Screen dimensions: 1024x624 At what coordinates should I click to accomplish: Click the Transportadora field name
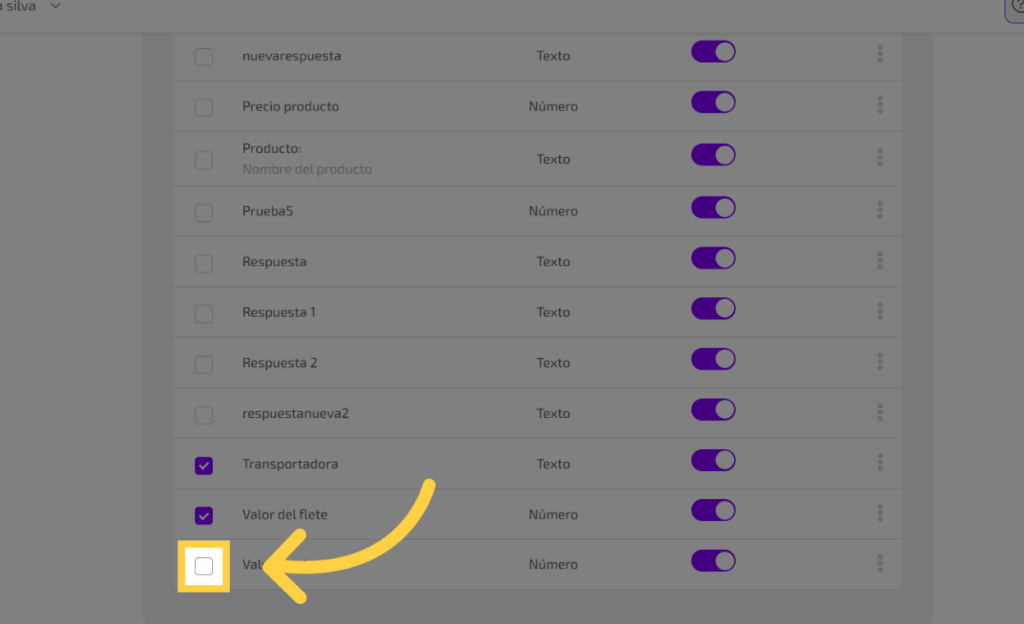pyautogui.click(x=290, y=464)
